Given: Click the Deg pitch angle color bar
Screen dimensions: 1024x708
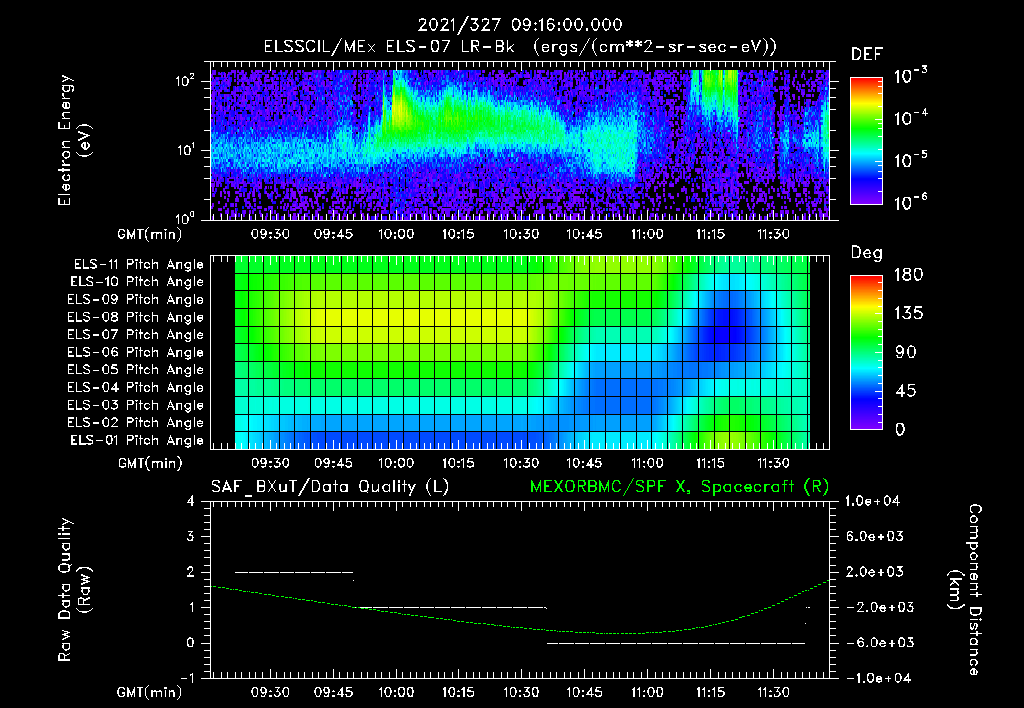Looking at the screenshot, I should [866, 352].
